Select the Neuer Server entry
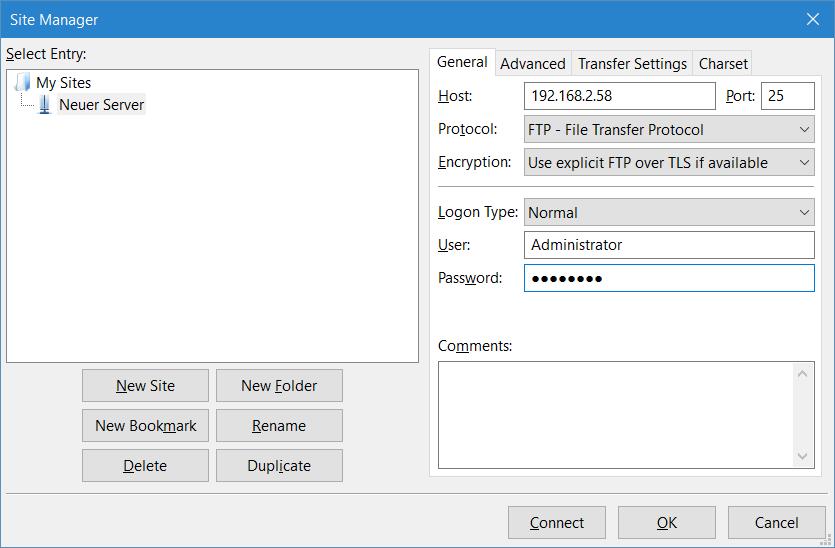835x548 pixels. click(x=101, y=104)
